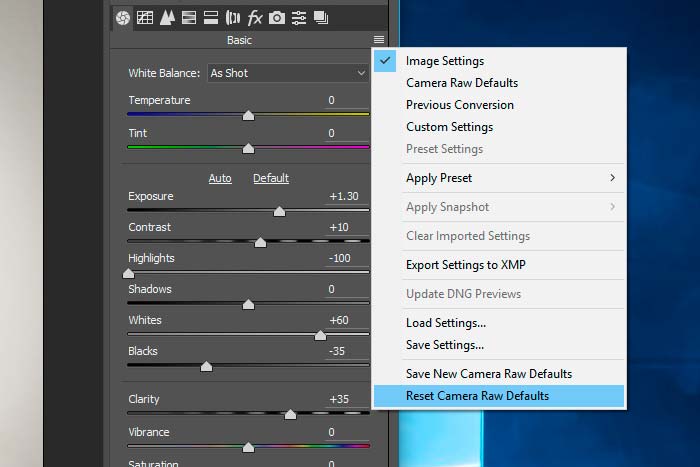Click the Default tone link
The width and height of the screenshot is (700, 467).
pyautogui.click(x=271, y=178)
